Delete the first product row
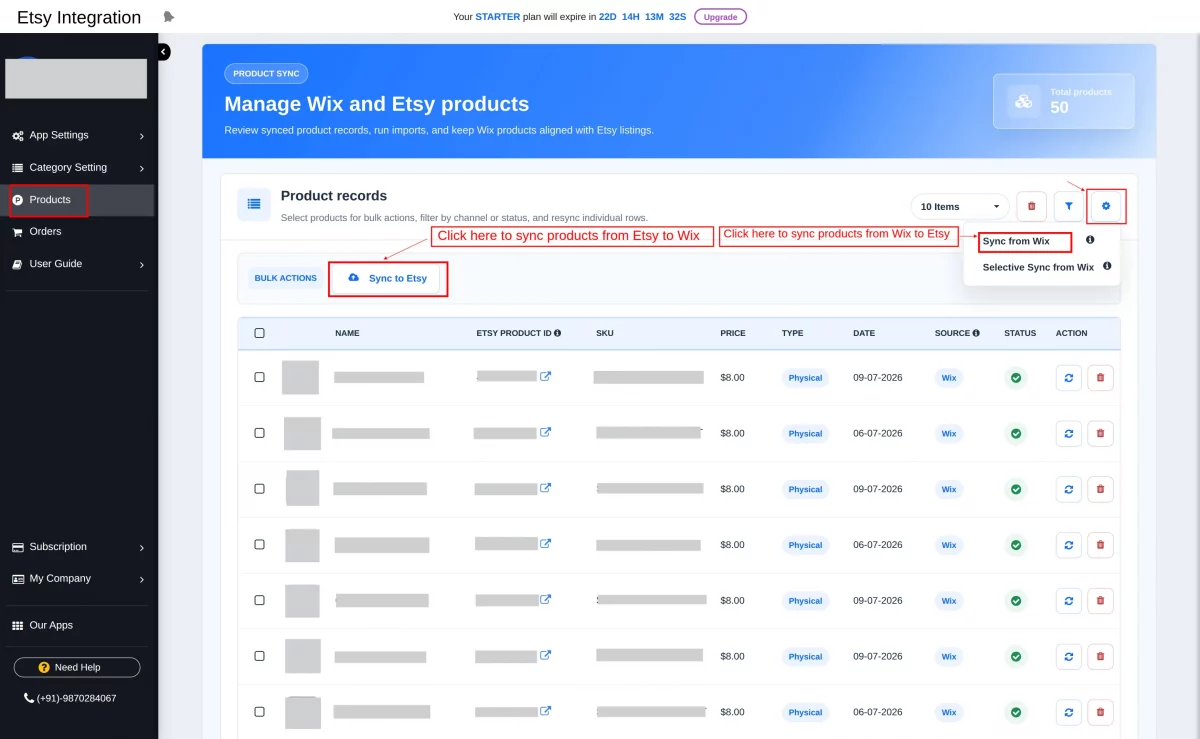Screen dimensions: 1200x739 [x=1101, y=378]
